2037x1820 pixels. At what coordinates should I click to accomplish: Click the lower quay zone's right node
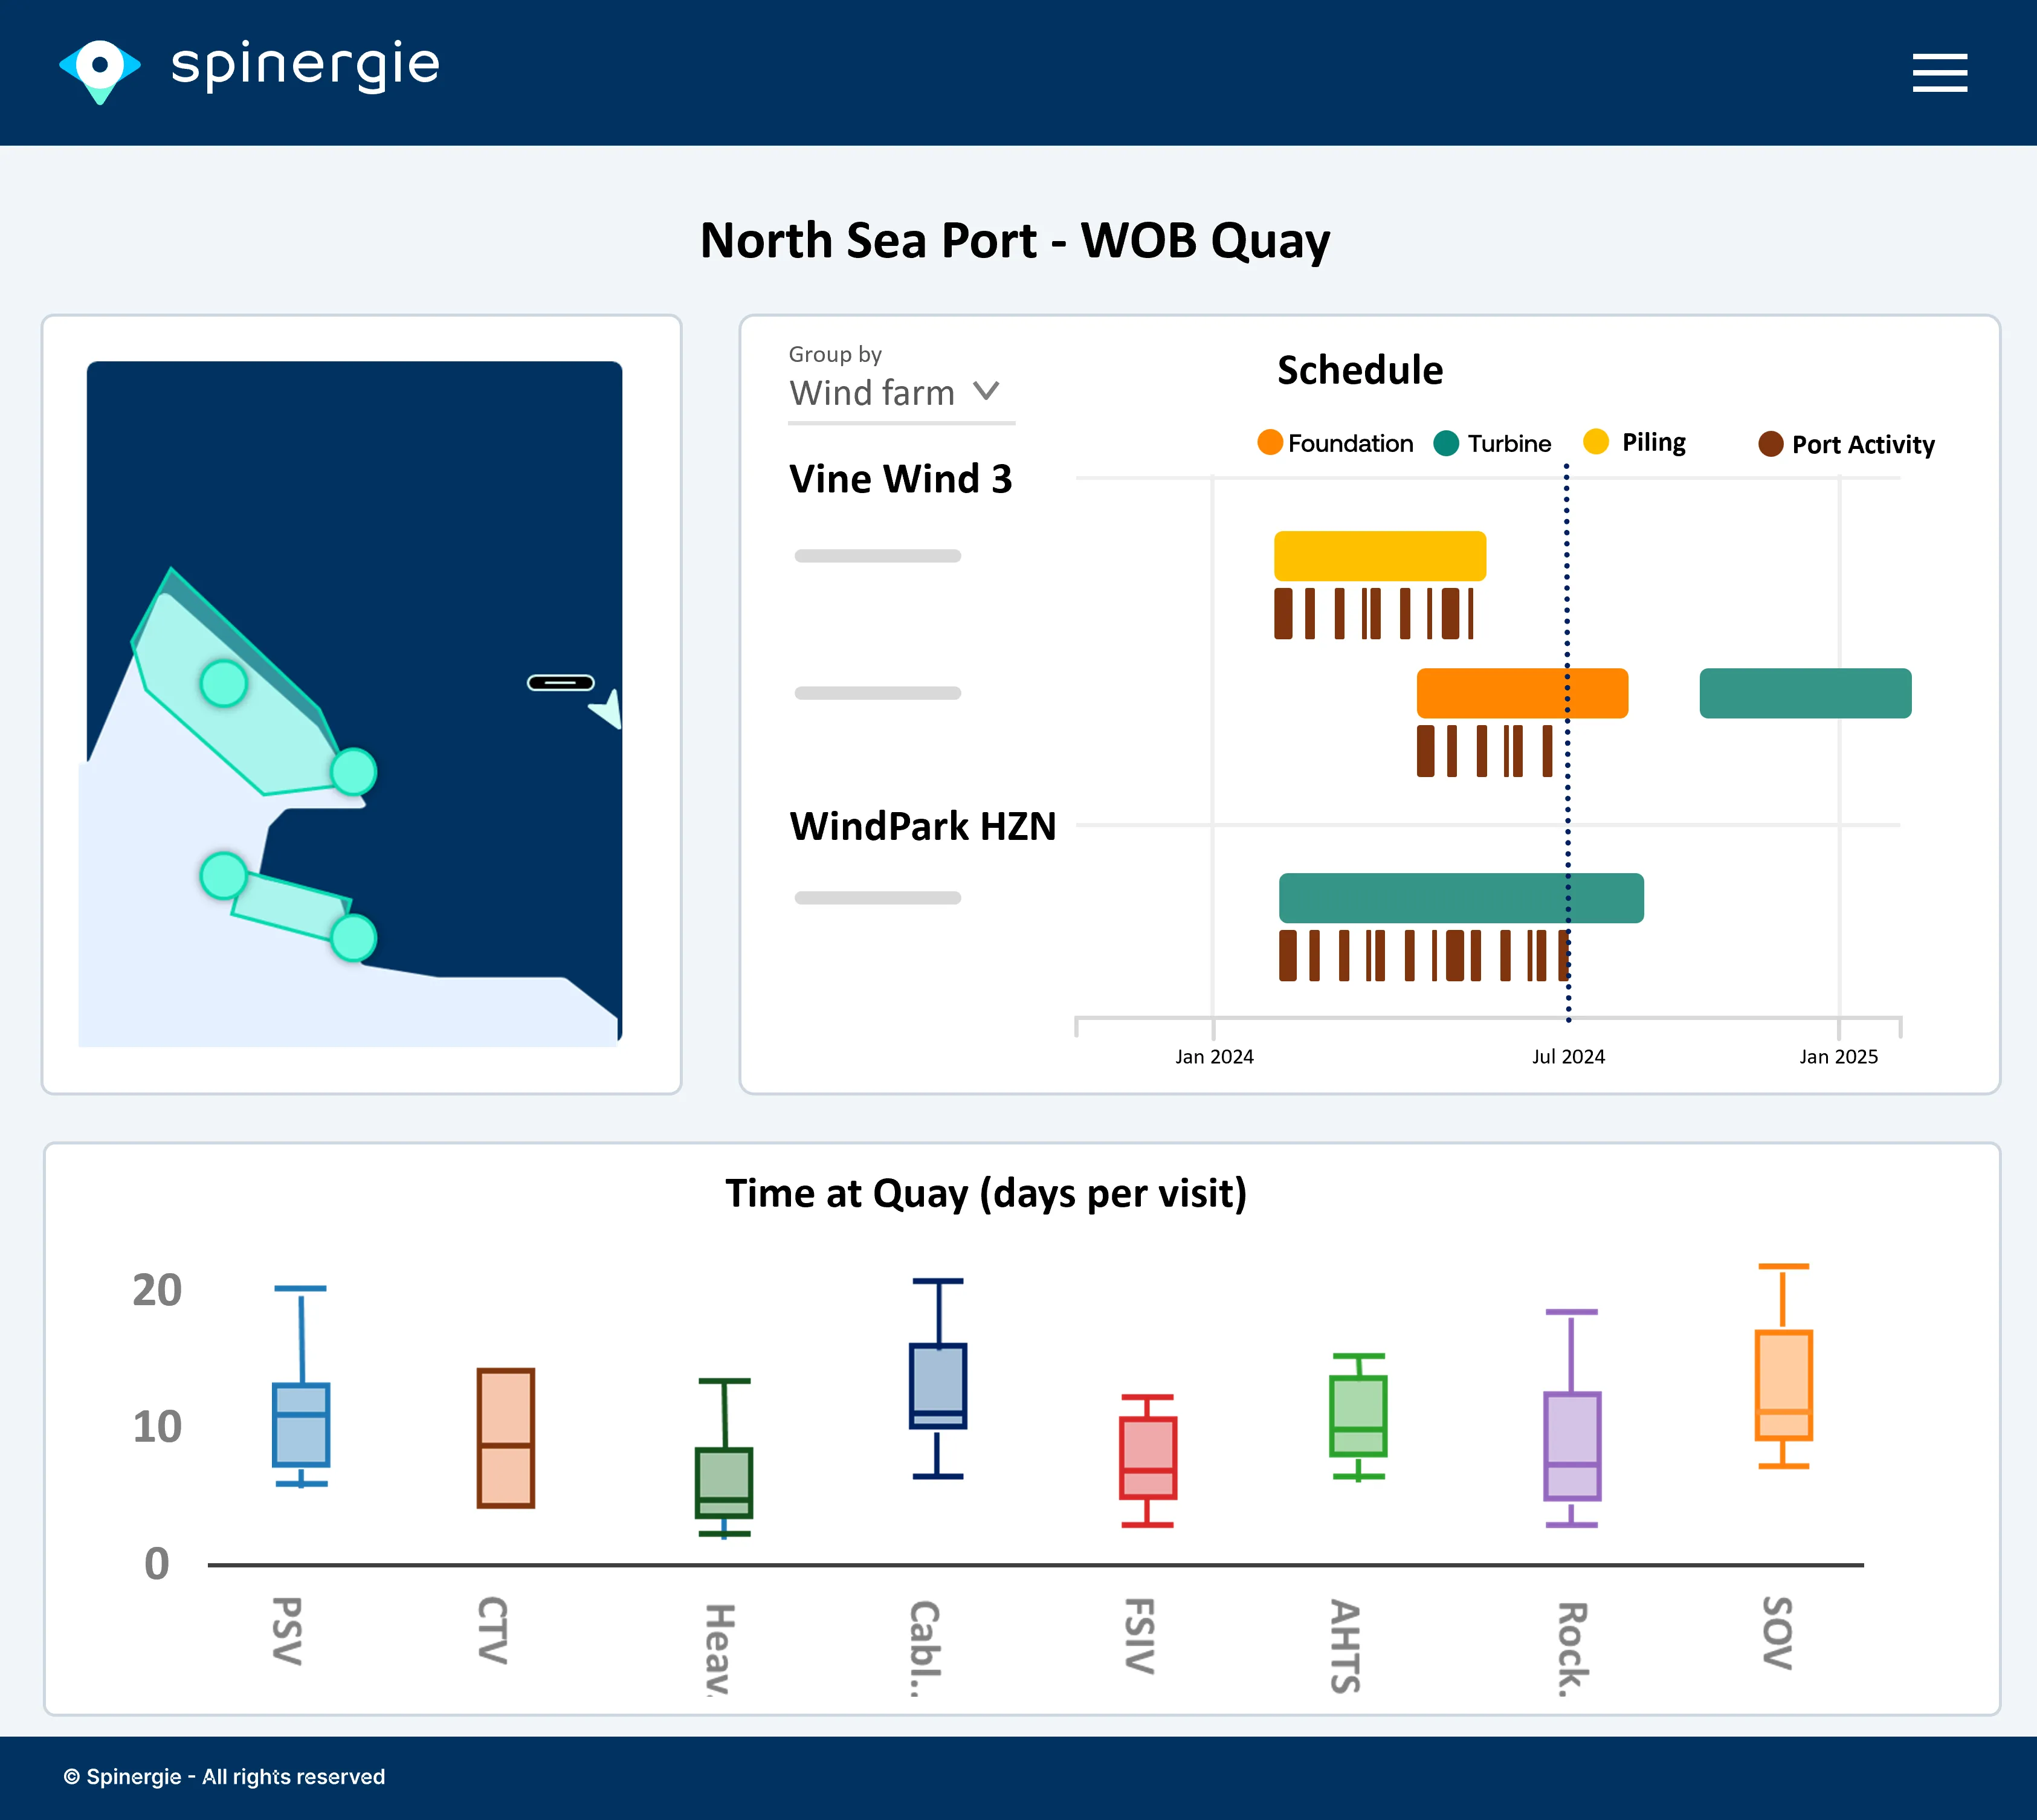pos(353,938)
